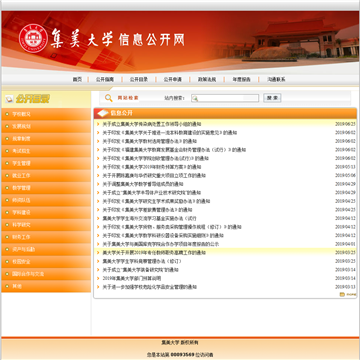Click the 集美大学信息公开网 banner title
Viewport: 360px width, 360px height.
[118, 38]
